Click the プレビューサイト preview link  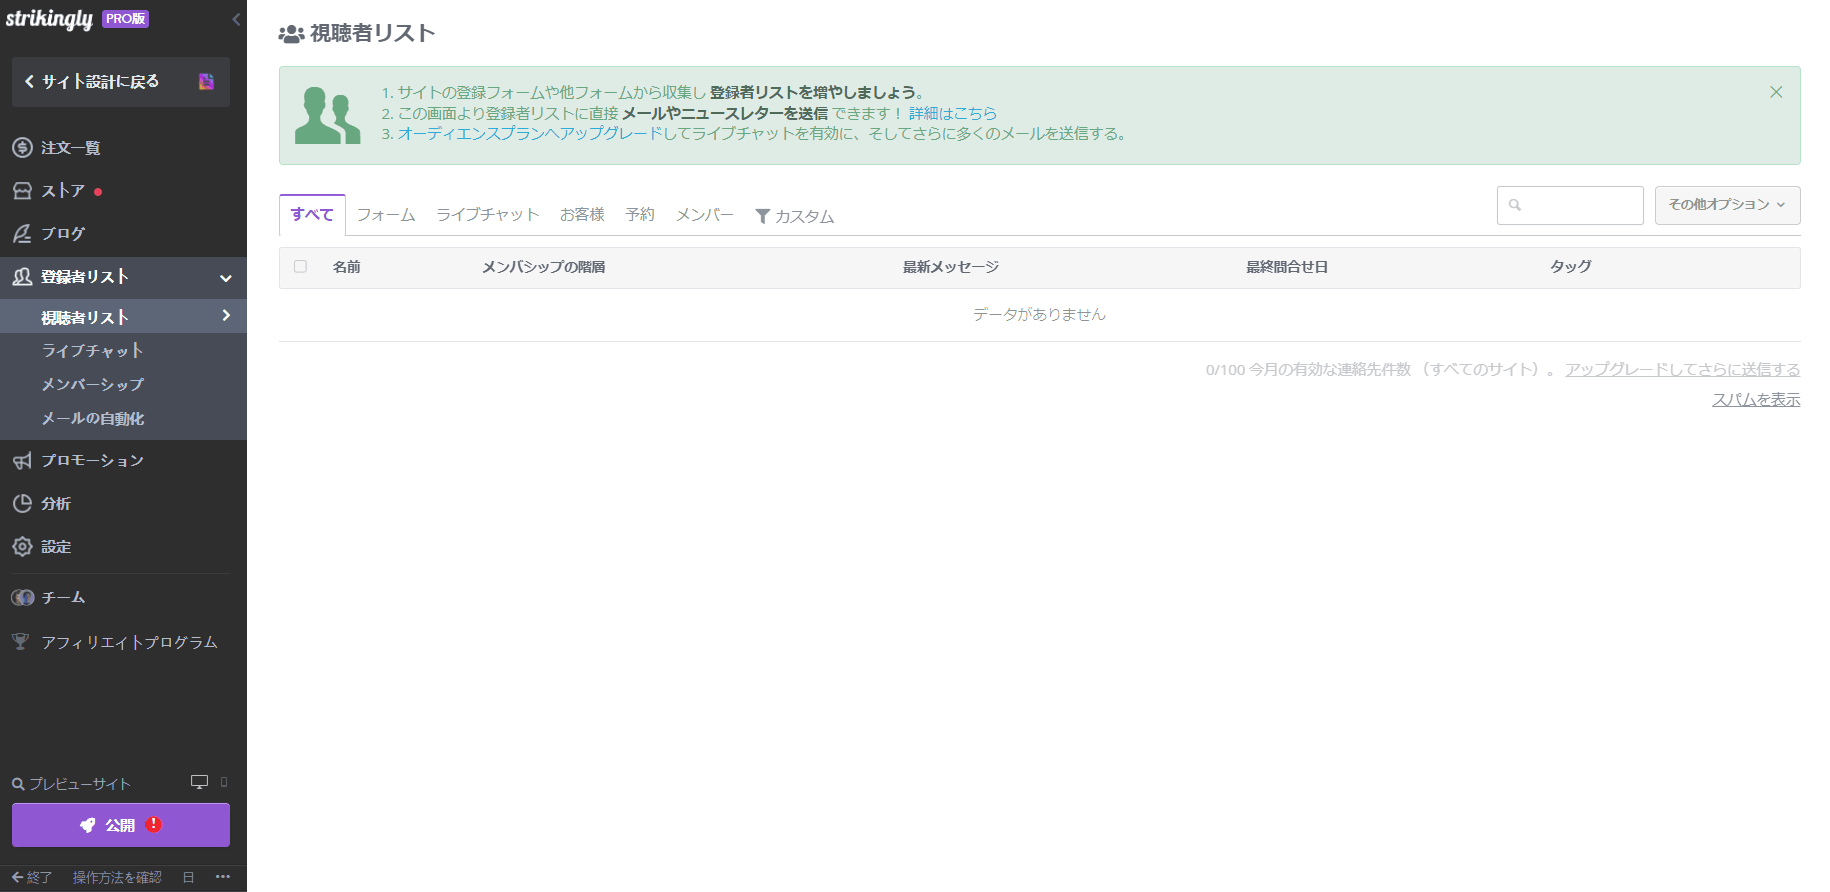(71, 784)
